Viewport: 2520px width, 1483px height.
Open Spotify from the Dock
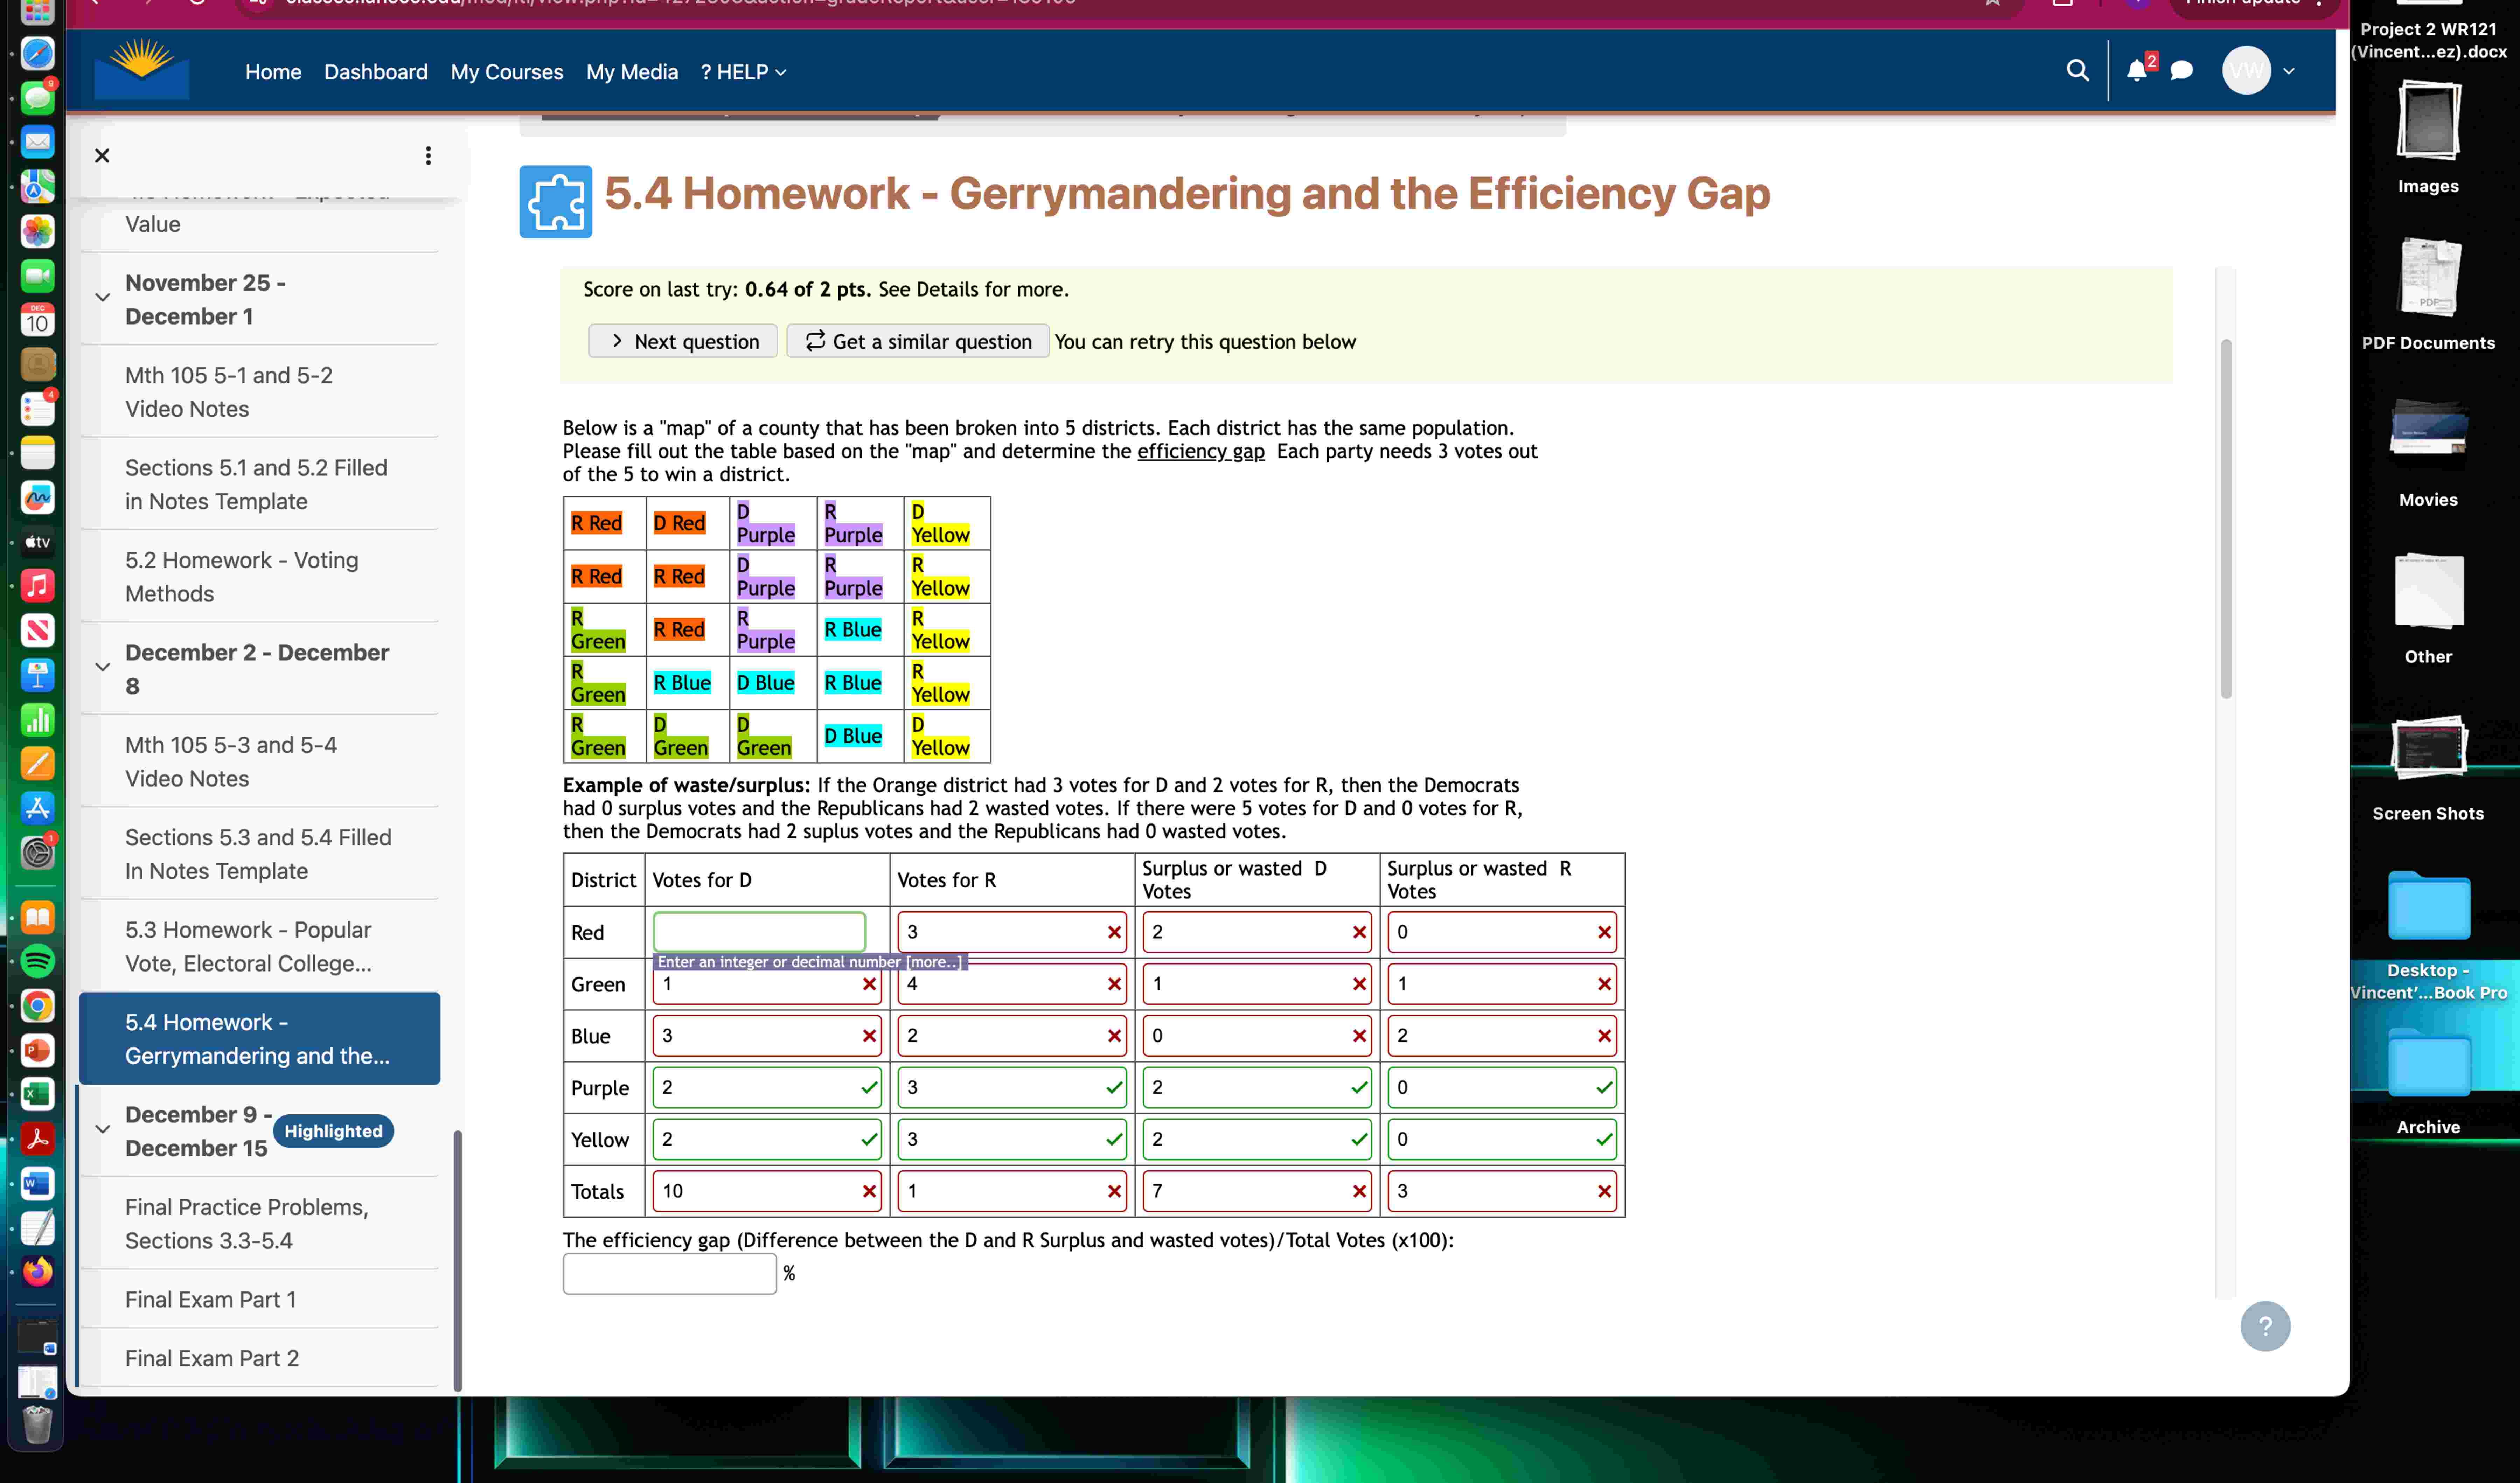[x=38, y=961]
